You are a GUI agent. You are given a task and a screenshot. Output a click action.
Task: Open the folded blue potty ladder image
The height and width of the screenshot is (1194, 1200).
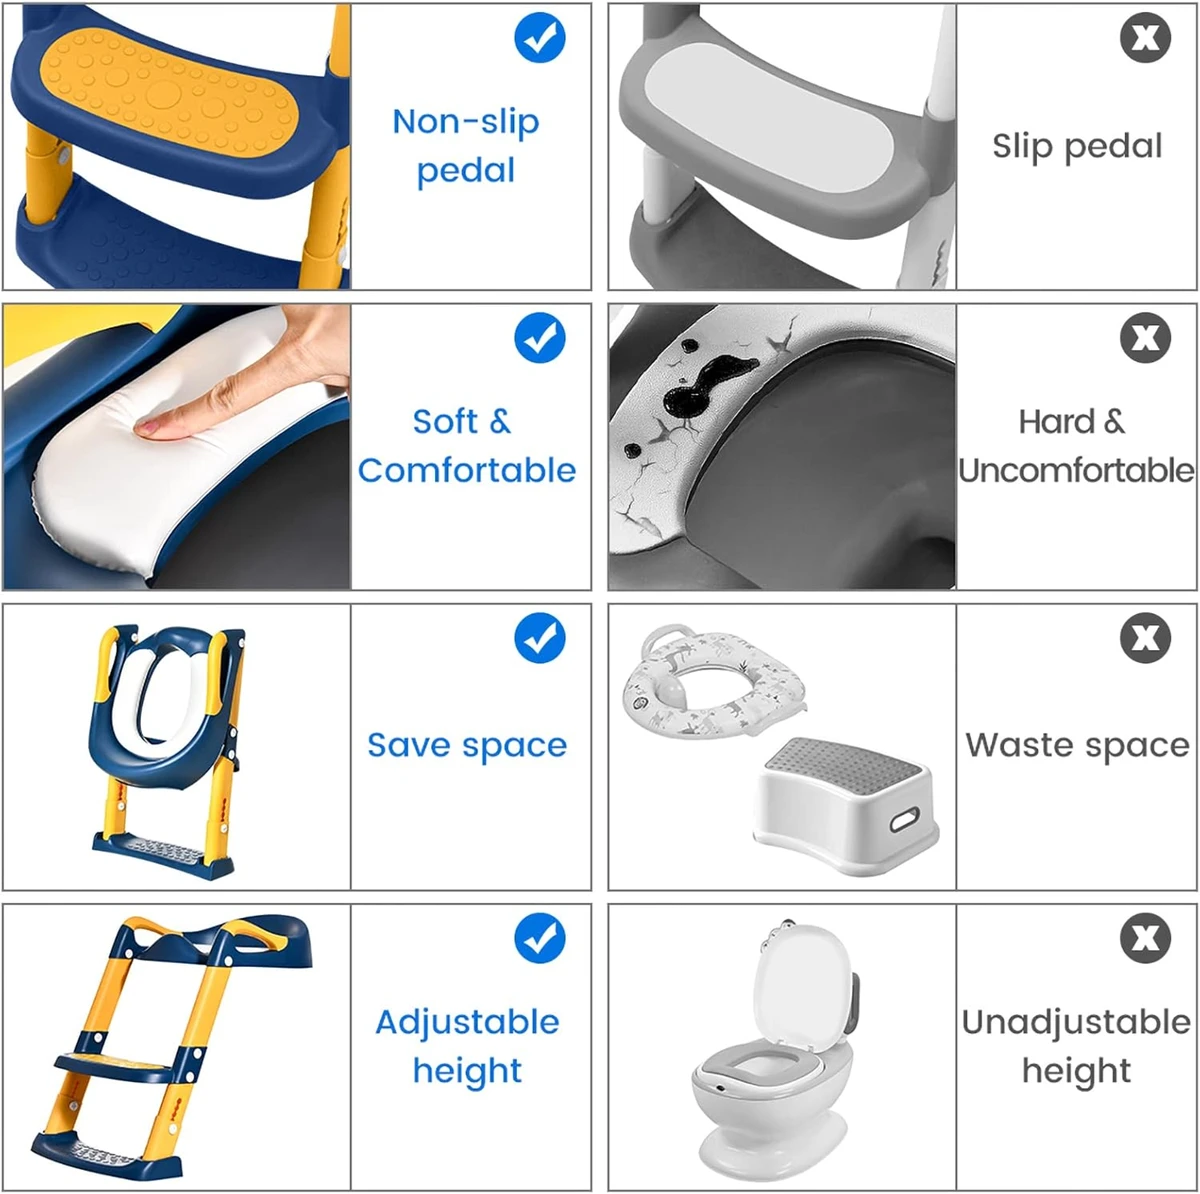(x=169, y=752)
